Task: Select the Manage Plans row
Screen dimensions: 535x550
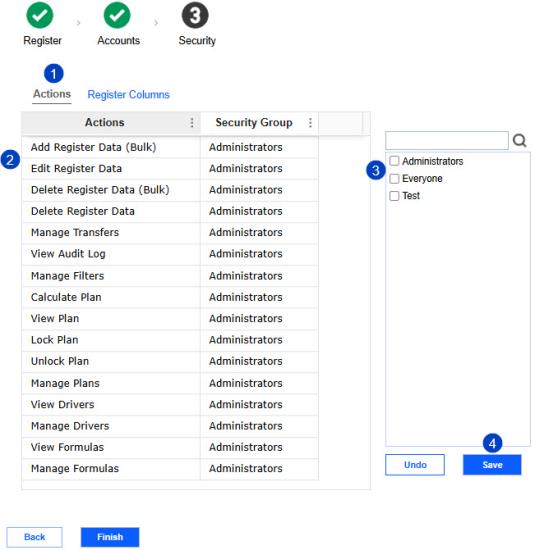Action: 170,383
